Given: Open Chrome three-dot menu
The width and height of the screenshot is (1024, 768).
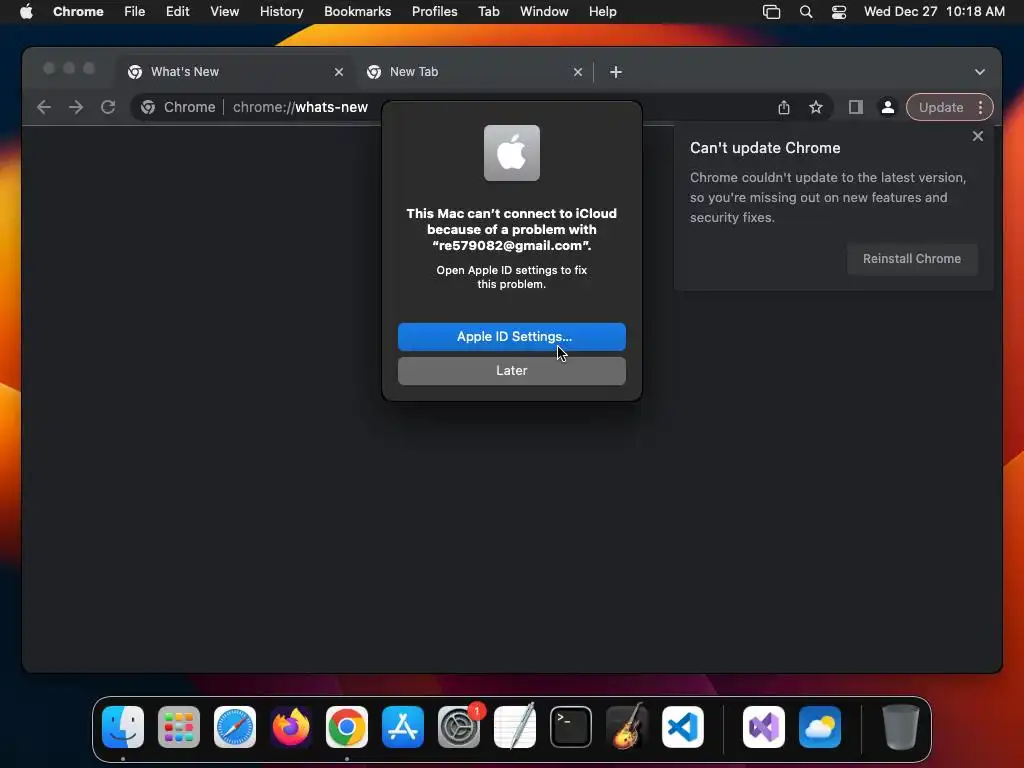Looking at the screenshot, I should click(980, 107).
